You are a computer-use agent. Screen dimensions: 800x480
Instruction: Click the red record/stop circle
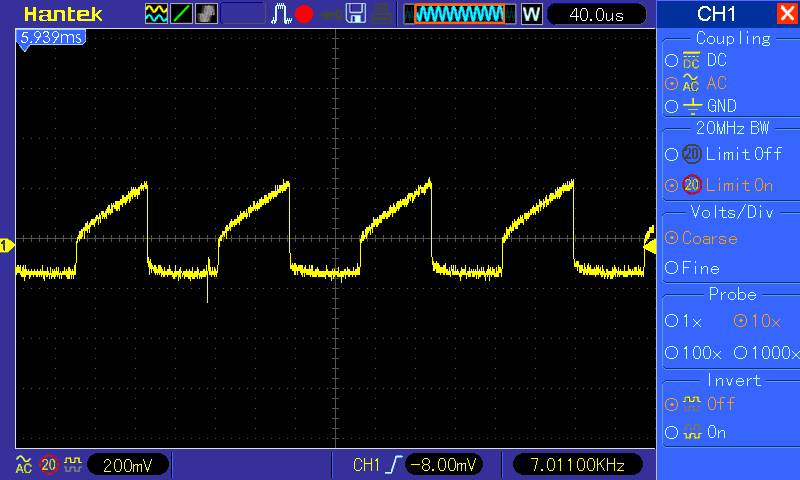pyautogui.click(x=304, y=14)
